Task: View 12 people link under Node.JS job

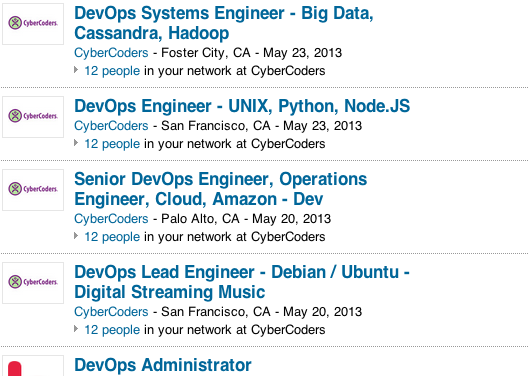Action: tap(112, 144)
